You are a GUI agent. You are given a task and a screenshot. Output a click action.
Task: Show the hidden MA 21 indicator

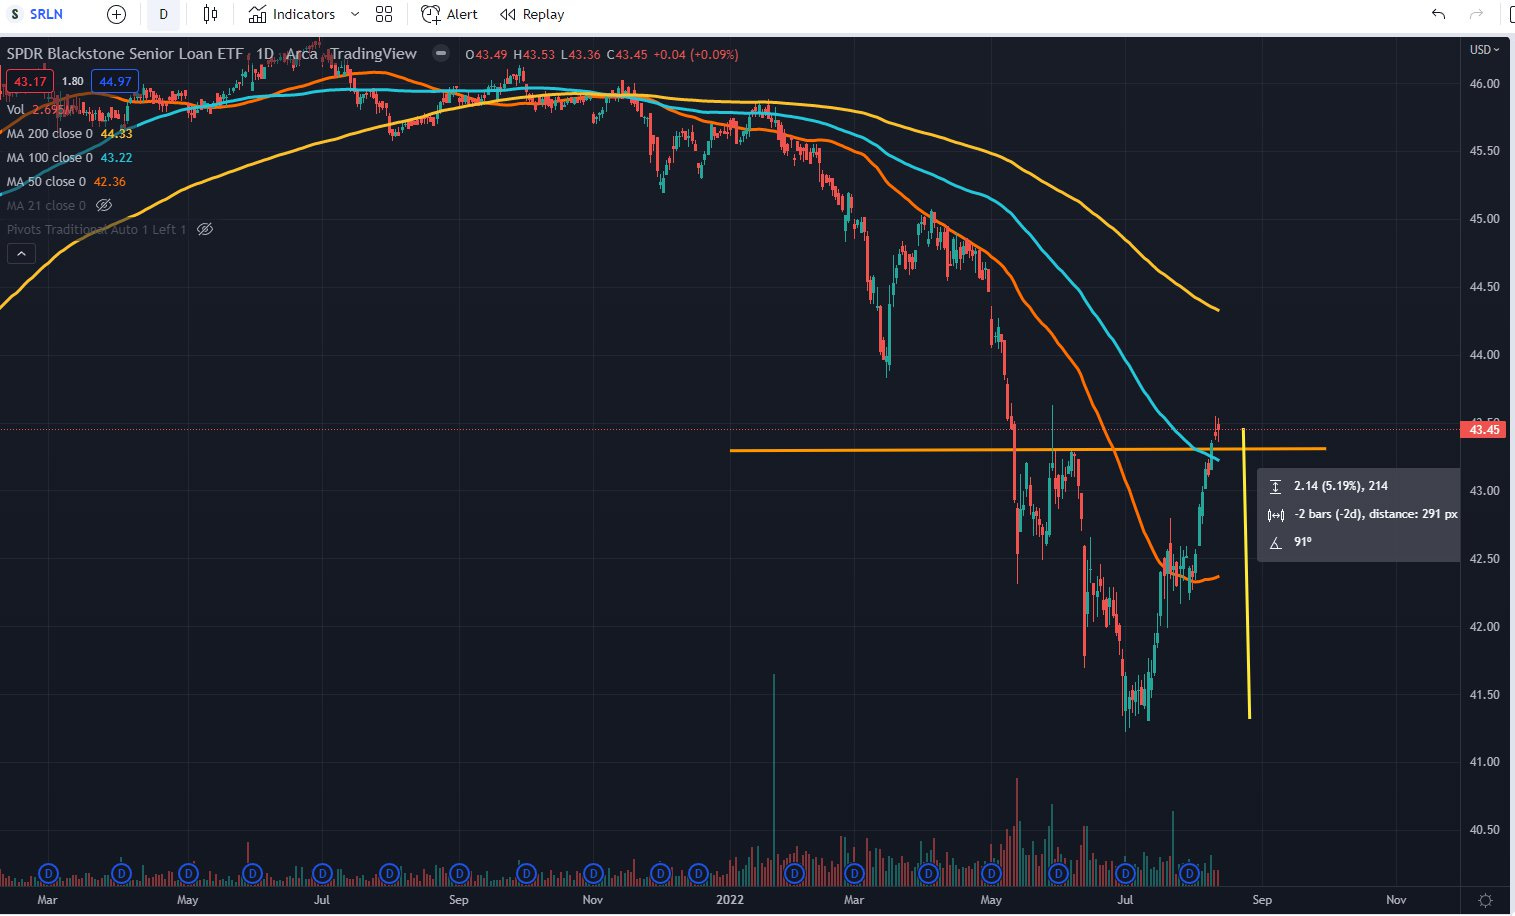coord(104,205)
